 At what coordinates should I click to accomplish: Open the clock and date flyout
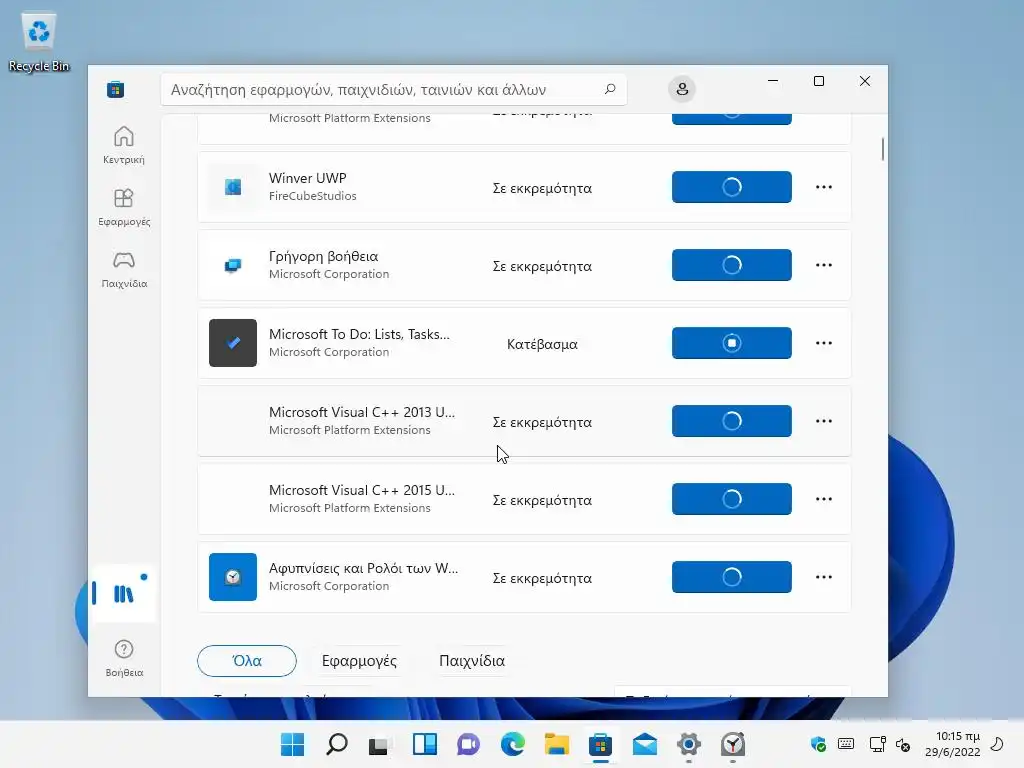(953, 744)
